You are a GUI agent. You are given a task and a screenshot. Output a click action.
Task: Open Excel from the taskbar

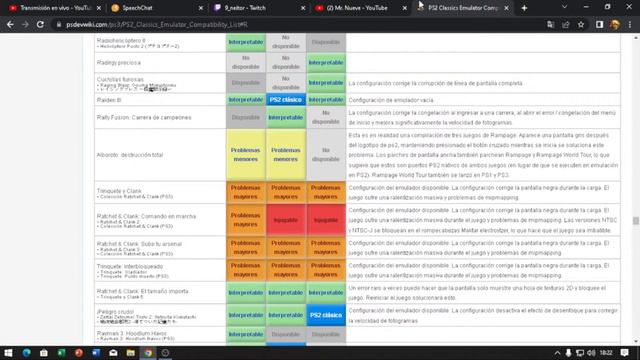61,353
